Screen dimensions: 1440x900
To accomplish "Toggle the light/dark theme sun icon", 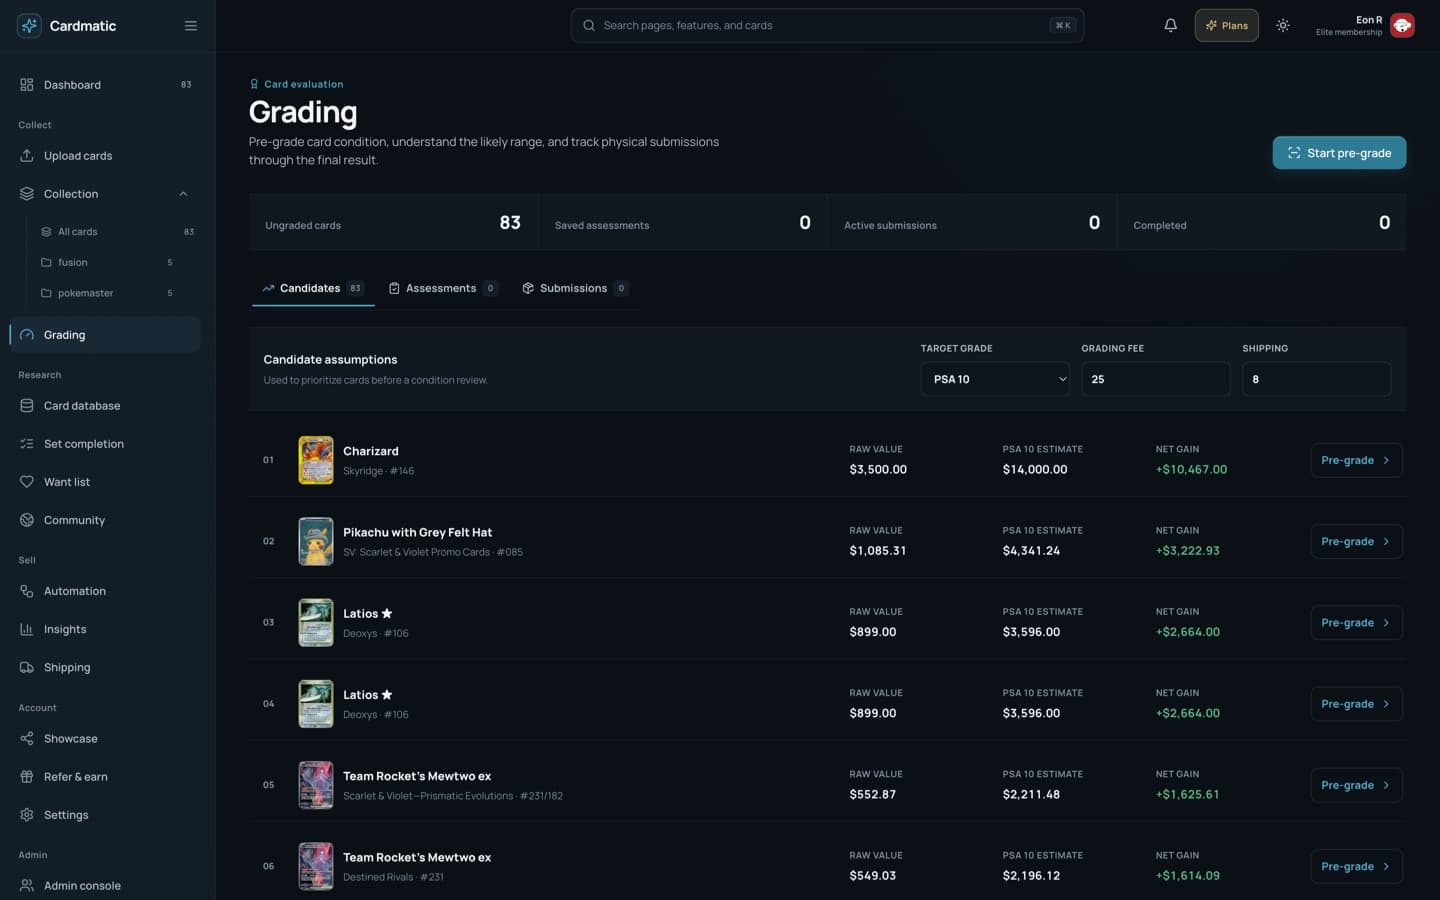I will (1283, 25).
